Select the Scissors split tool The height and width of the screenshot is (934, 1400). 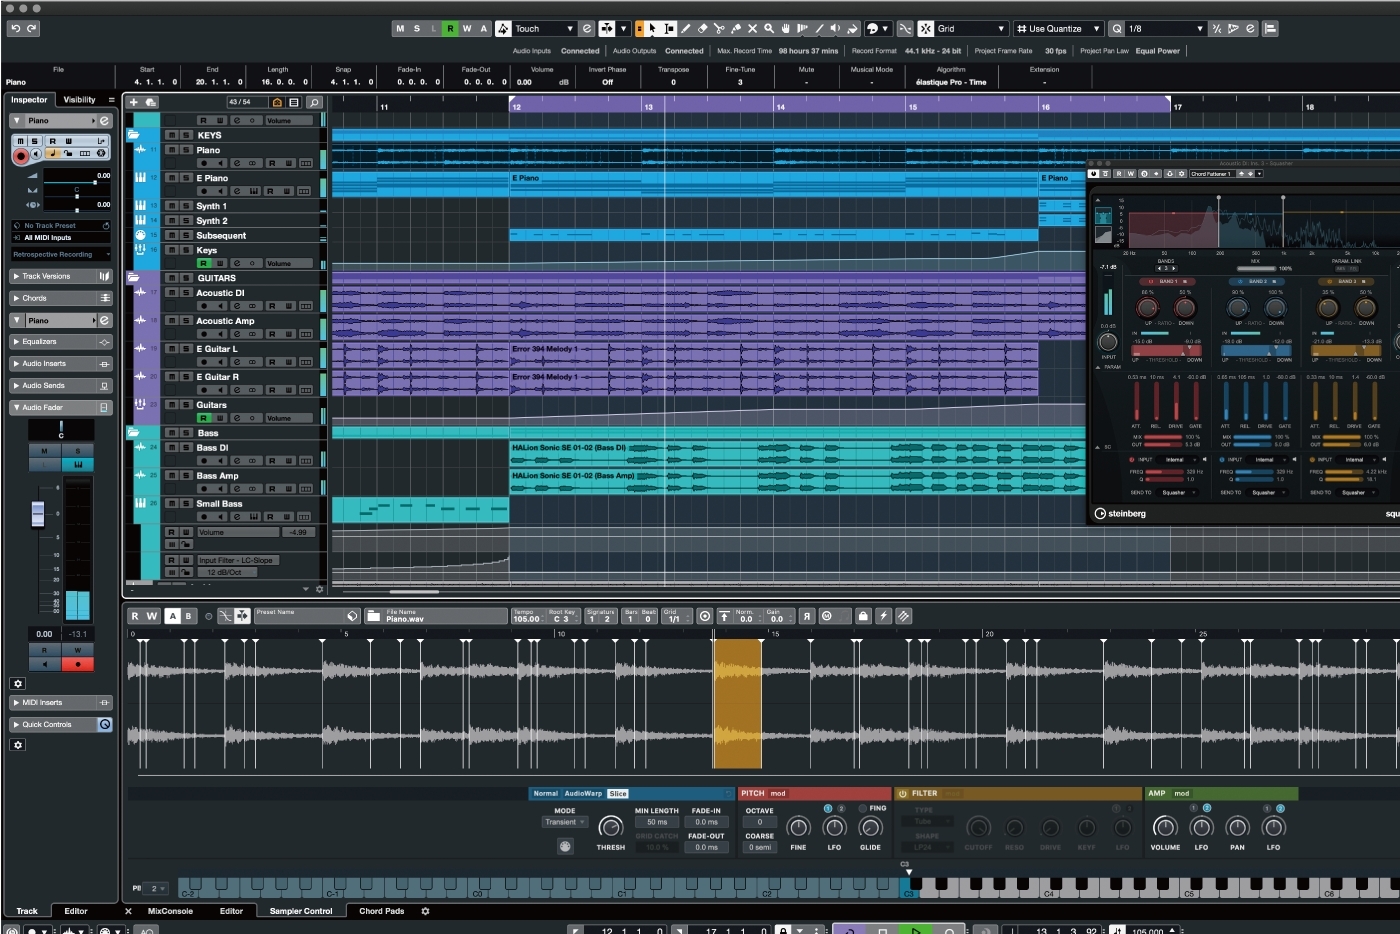pyautogui.click(x=719, y=29)
